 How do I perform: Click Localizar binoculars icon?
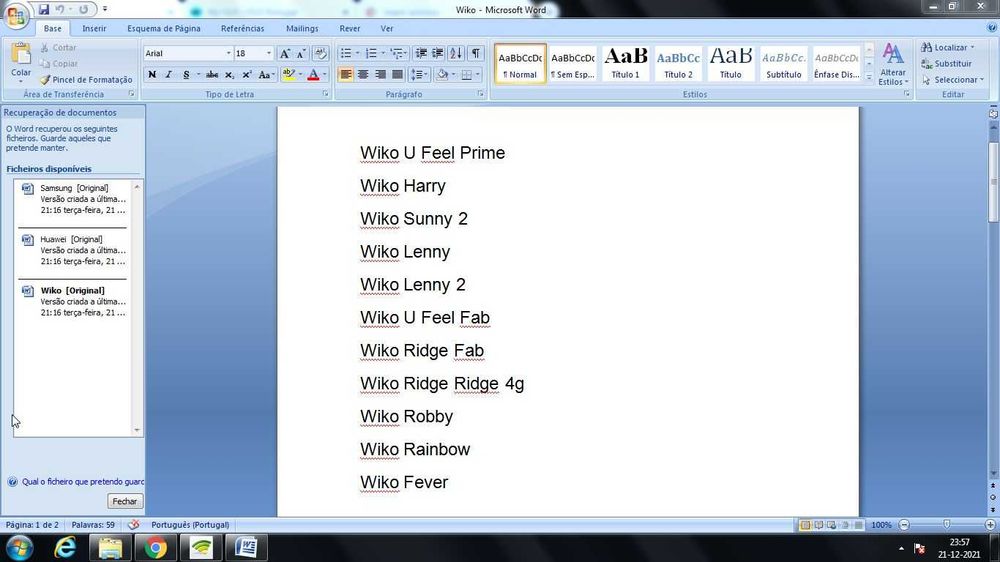point(927,47)
